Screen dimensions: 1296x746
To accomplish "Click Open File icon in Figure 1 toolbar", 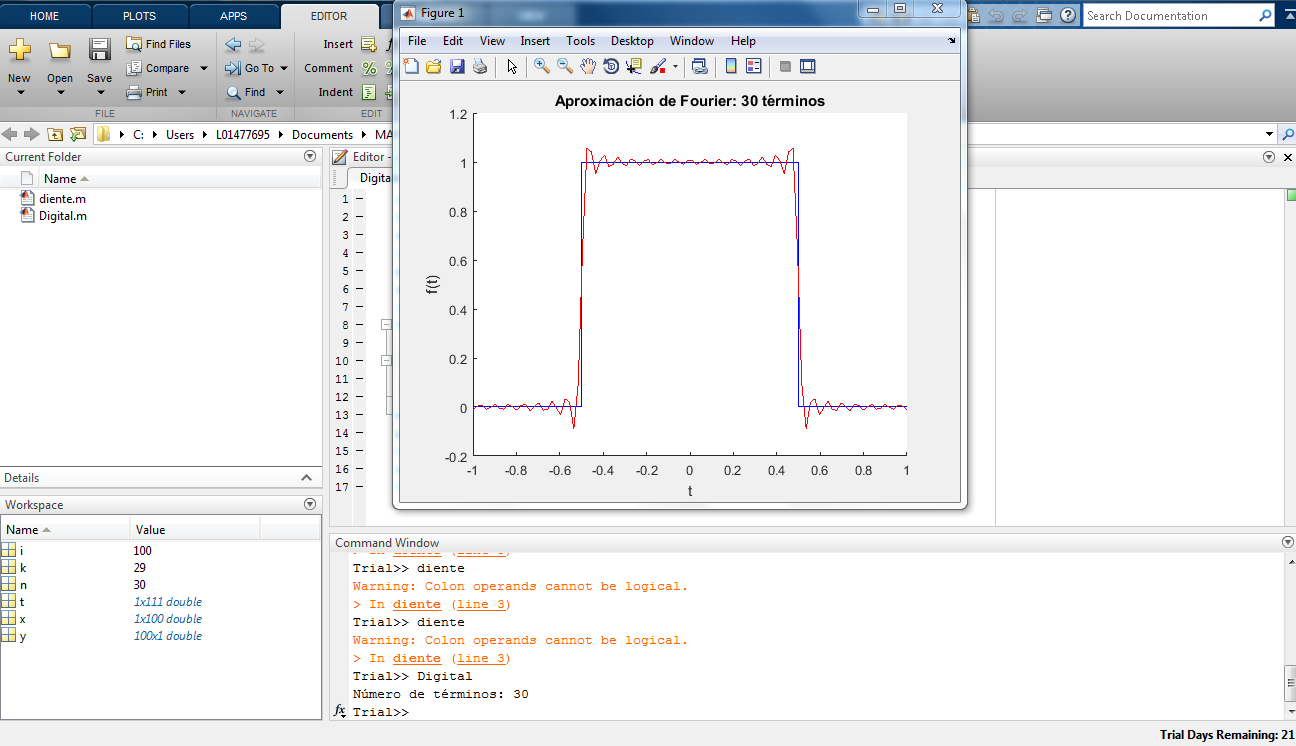I will click(434, 66).
